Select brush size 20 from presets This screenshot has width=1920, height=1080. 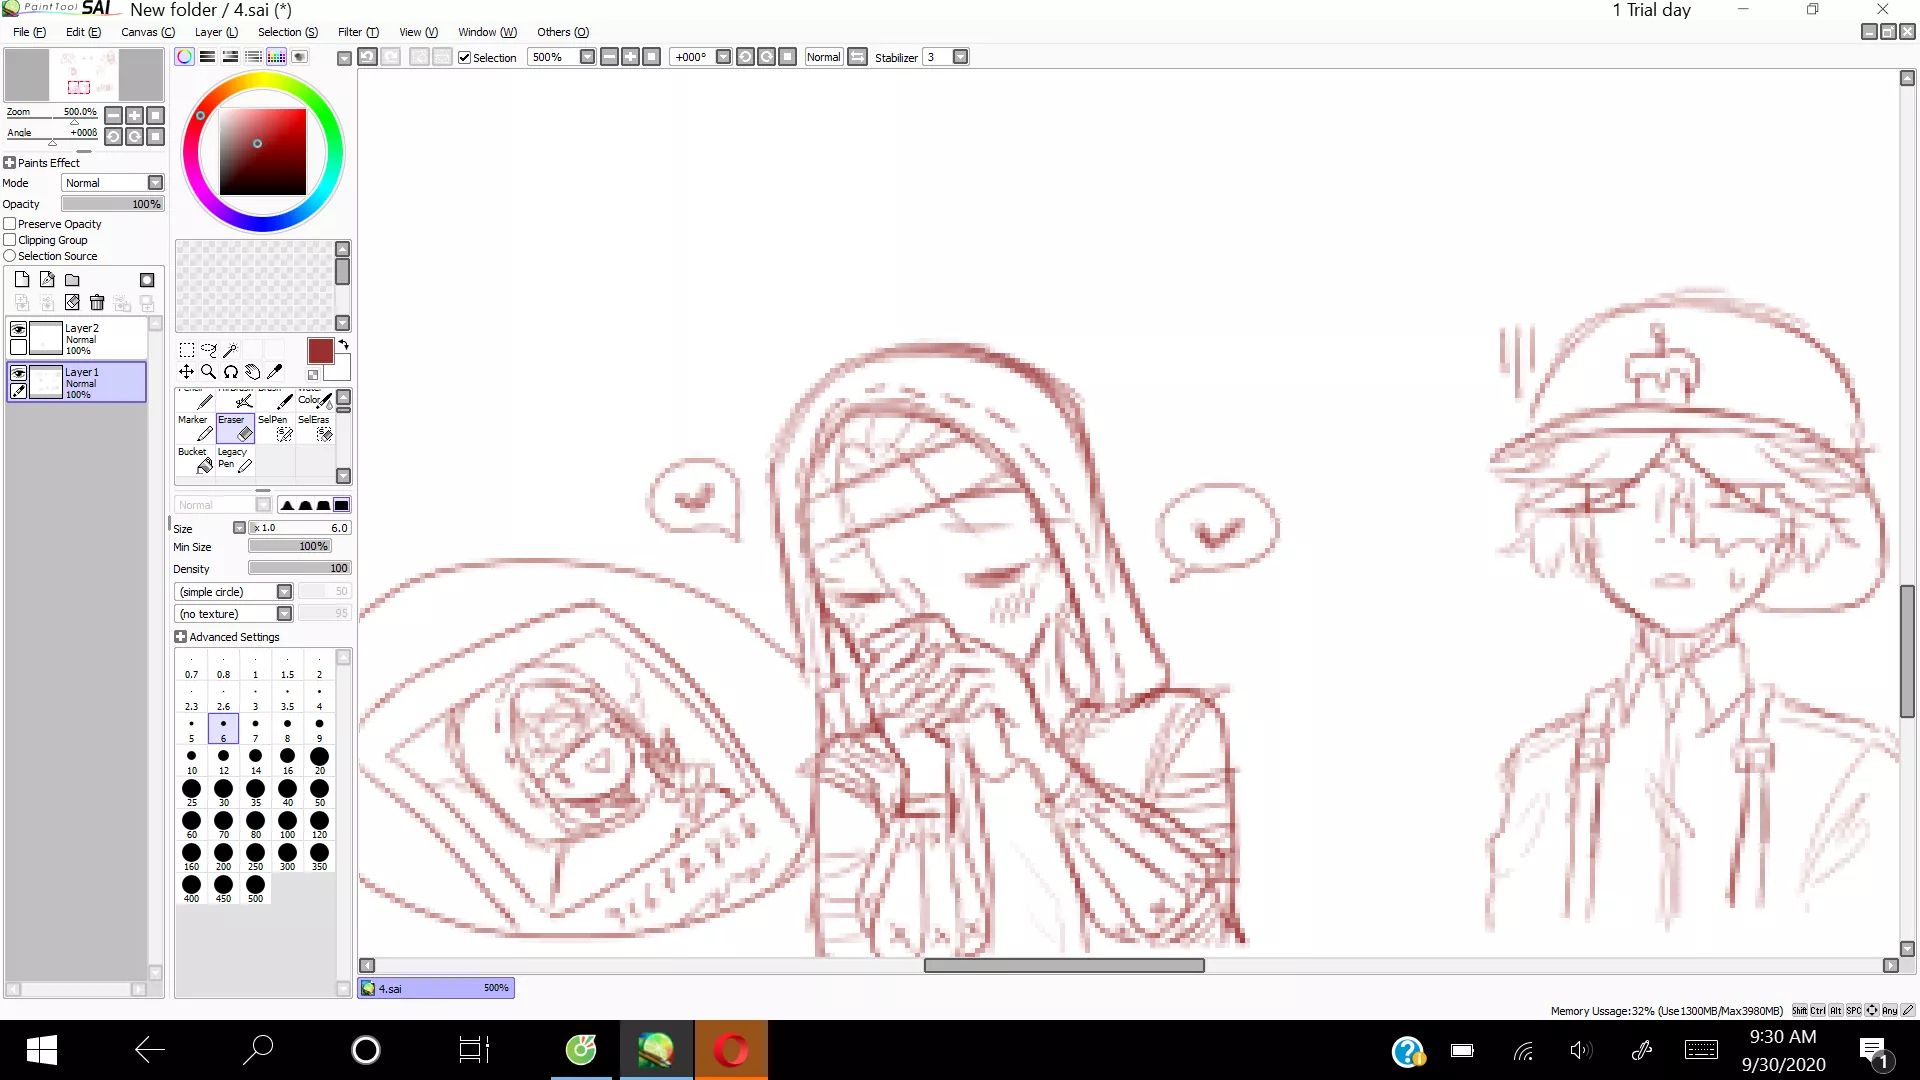tap(319, 761)
